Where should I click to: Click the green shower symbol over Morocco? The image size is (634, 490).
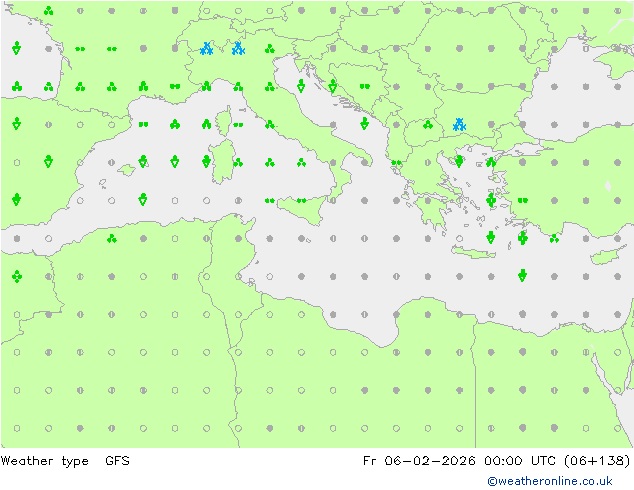[x=17, y=277]
